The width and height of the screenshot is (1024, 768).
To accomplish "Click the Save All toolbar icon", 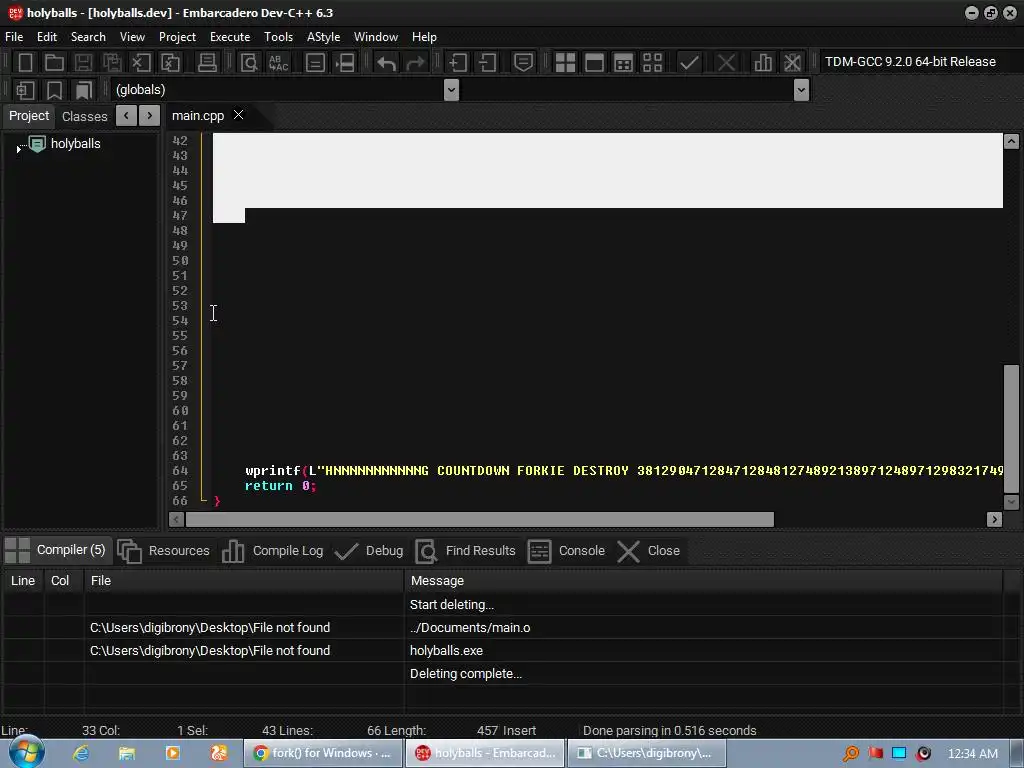I will click(x=112, y=63).
